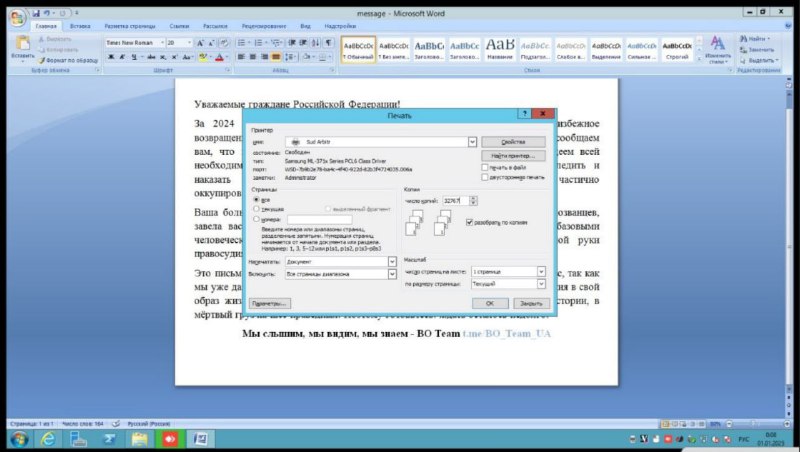Click the grow font (larger A) icon
Screen dimensions: 800x452
tap(200, 43)
